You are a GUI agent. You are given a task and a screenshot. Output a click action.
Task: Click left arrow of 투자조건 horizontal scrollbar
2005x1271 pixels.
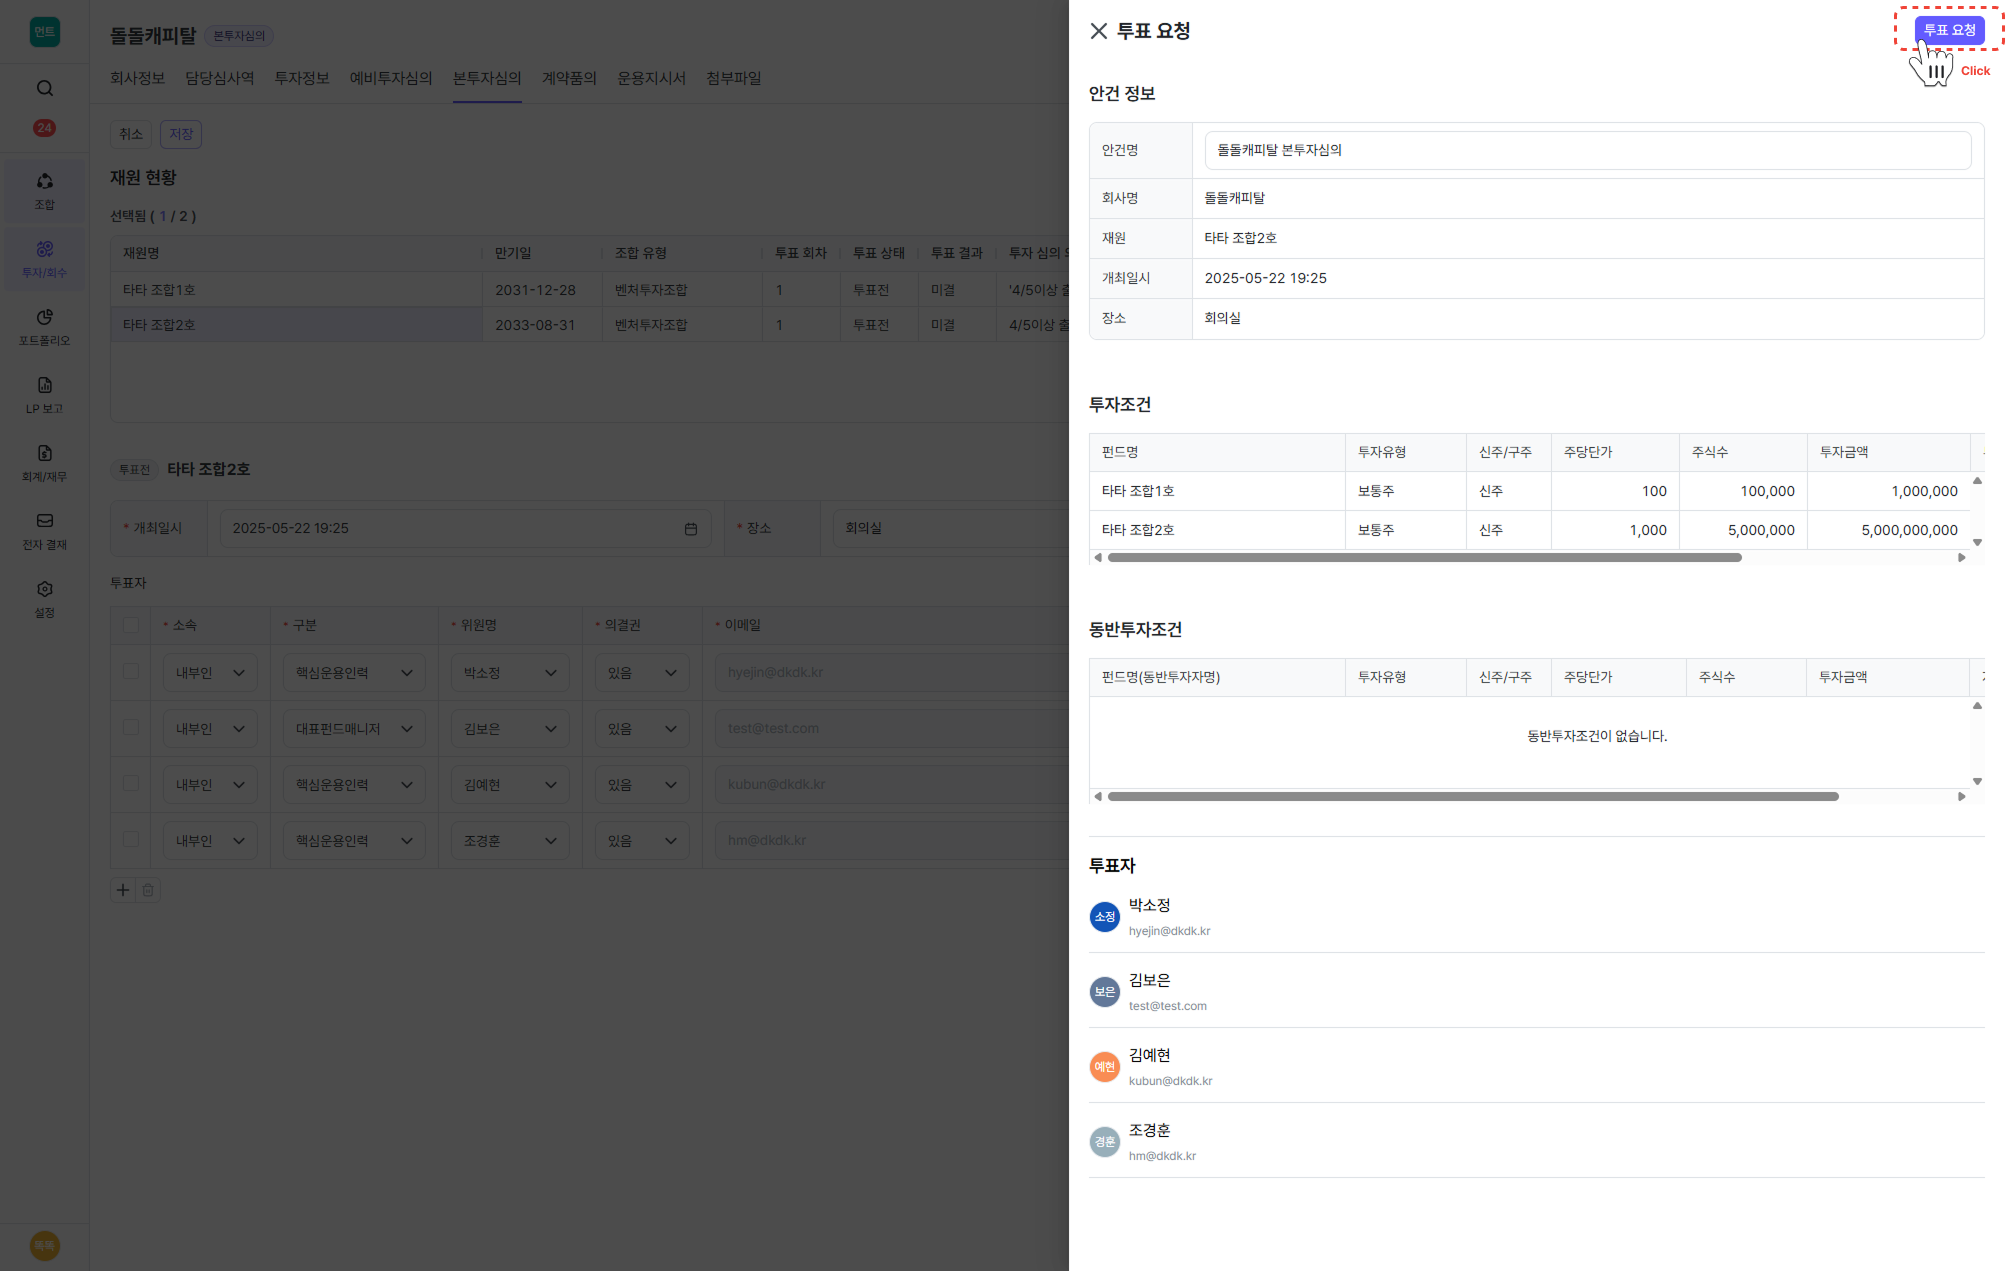pyautogui.click(x=1098, y=558)
